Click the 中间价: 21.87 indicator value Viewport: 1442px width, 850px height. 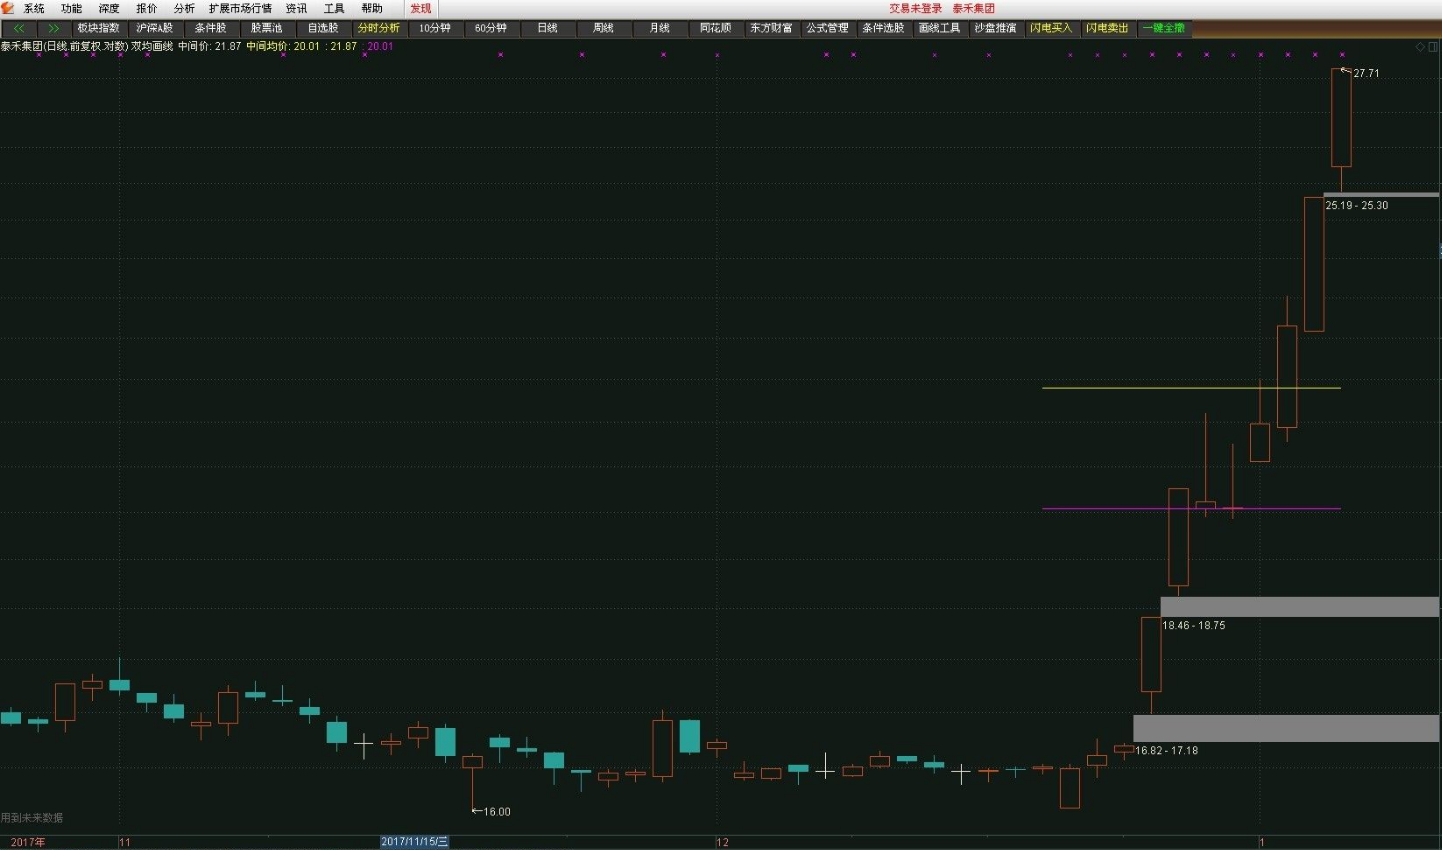(209, 46)
